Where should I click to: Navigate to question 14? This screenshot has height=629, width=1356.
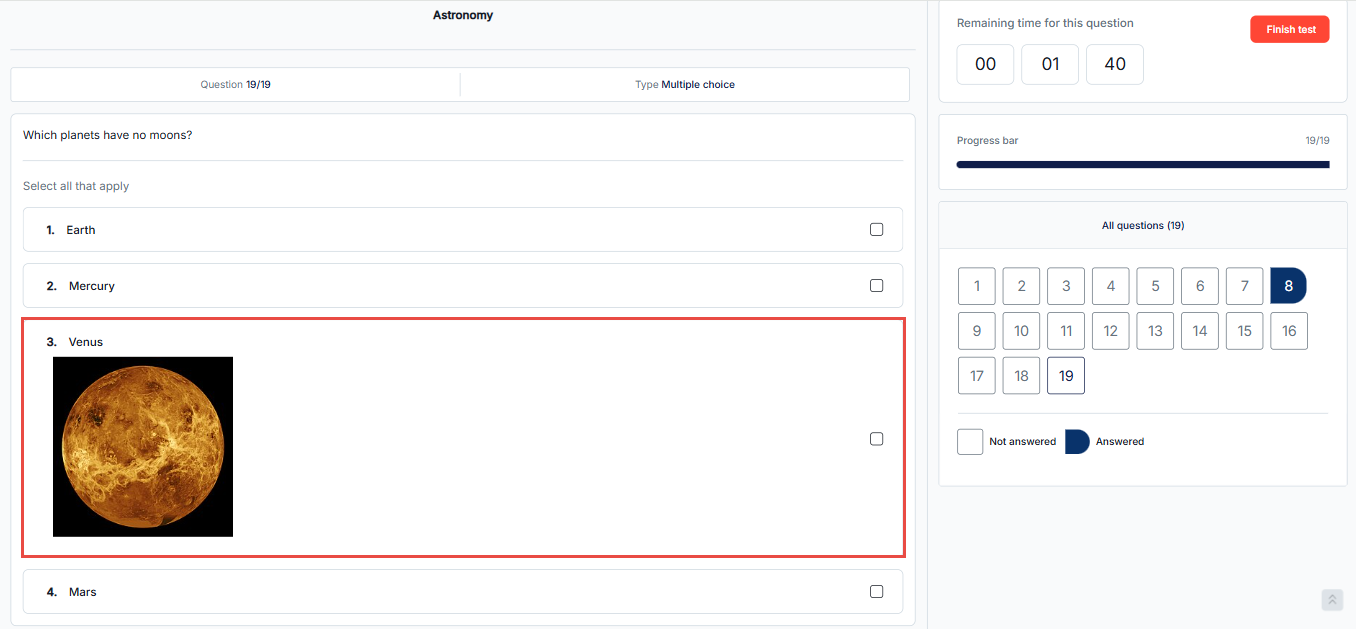pyautogui.click(x=1200, y=331)
